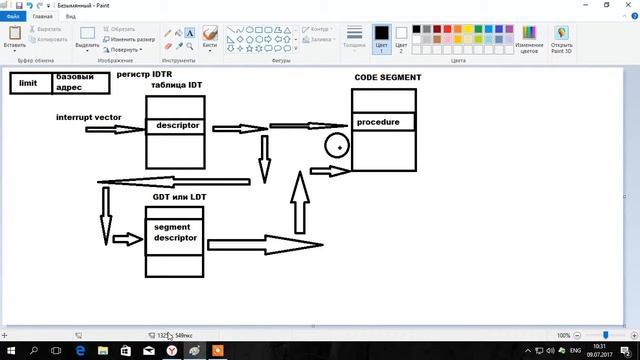
Task: Expand the shapes gallery more arrow
Action: [296, 49]
